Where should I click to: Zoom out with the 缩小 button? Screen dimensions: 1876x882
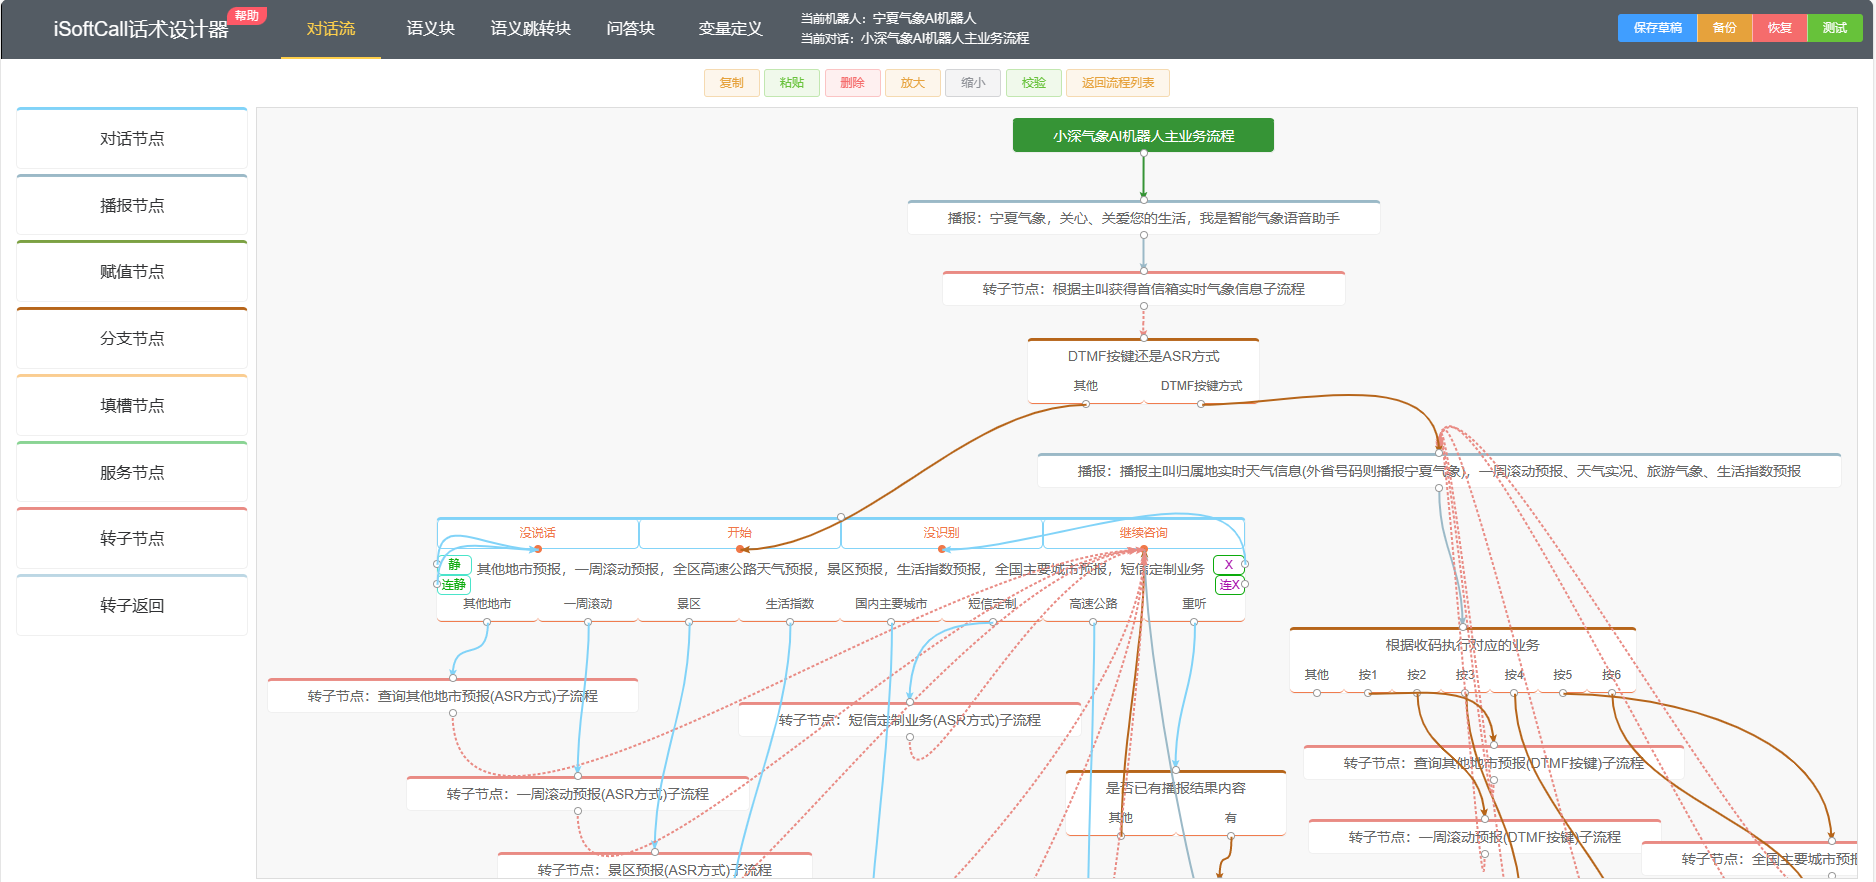(973, 83)
